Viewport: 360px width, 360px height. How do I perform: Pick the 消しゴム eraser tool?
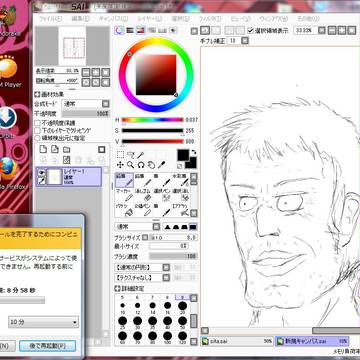point(143,195)
